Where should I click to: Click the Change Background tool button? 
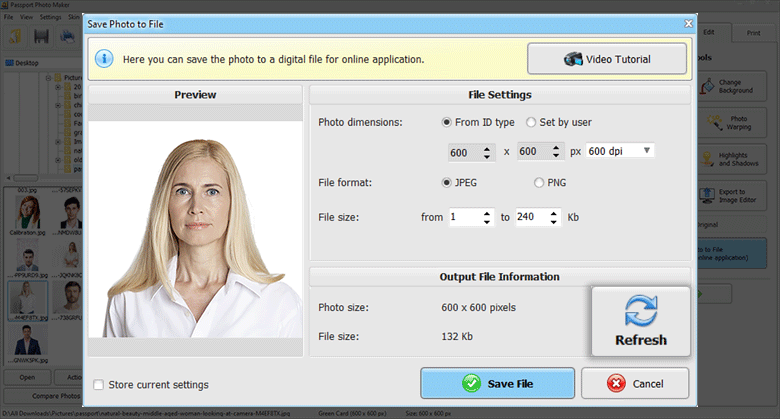[x=731, y=87]
